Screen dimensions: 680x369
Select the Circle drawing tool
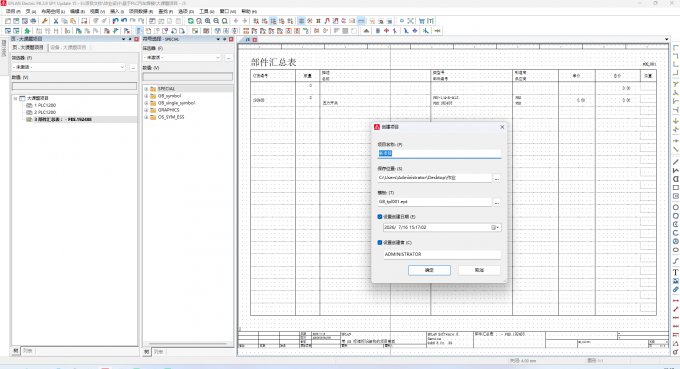coord(676,207)
